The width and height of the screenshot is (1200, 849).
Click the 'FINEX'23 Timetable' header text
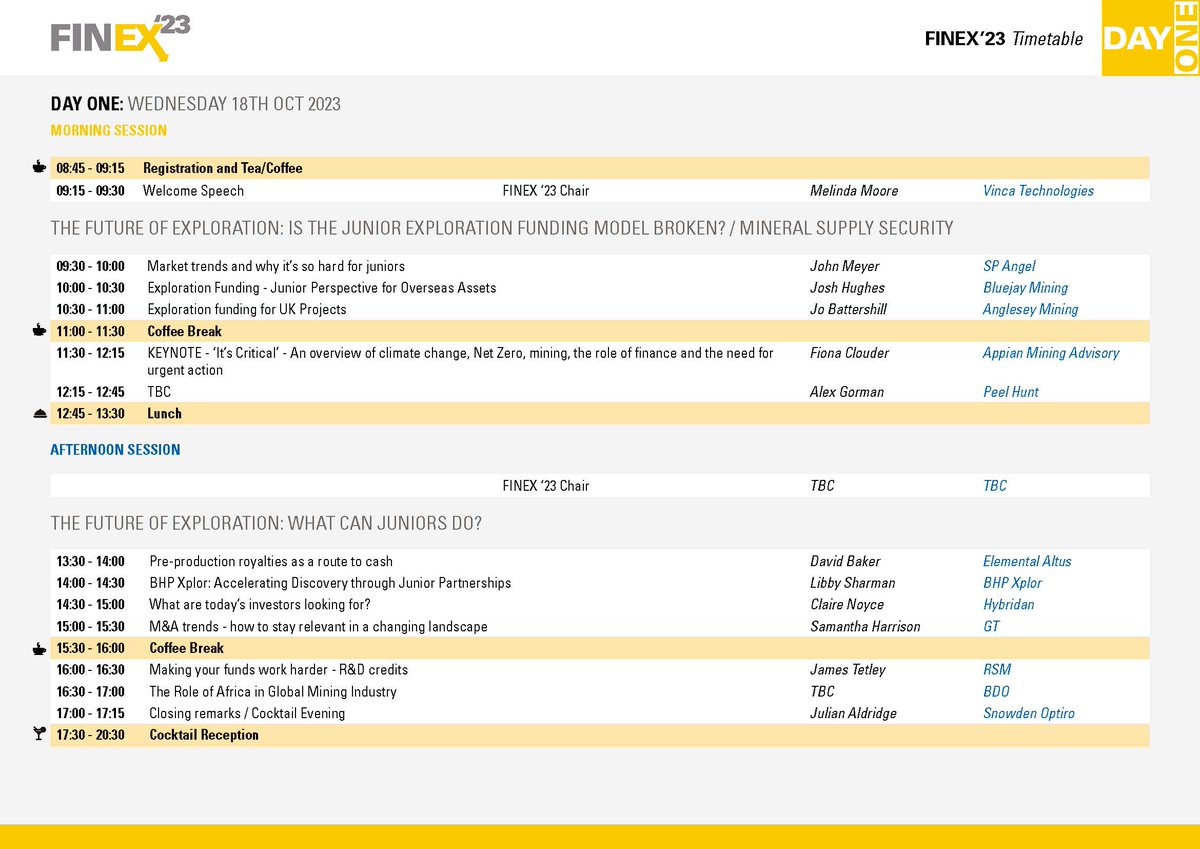point(1005,39)
